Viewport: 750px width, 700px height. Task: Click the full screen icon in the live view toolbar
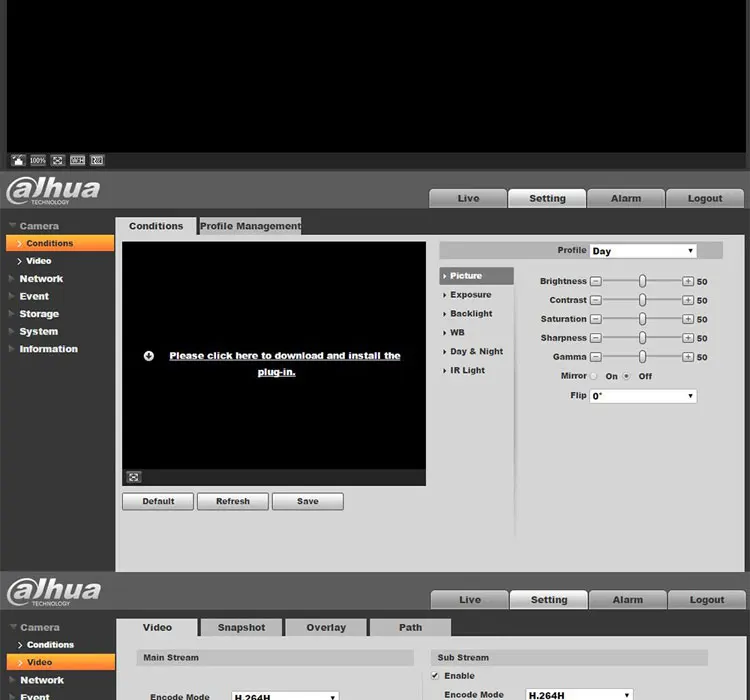coord(57,160)
